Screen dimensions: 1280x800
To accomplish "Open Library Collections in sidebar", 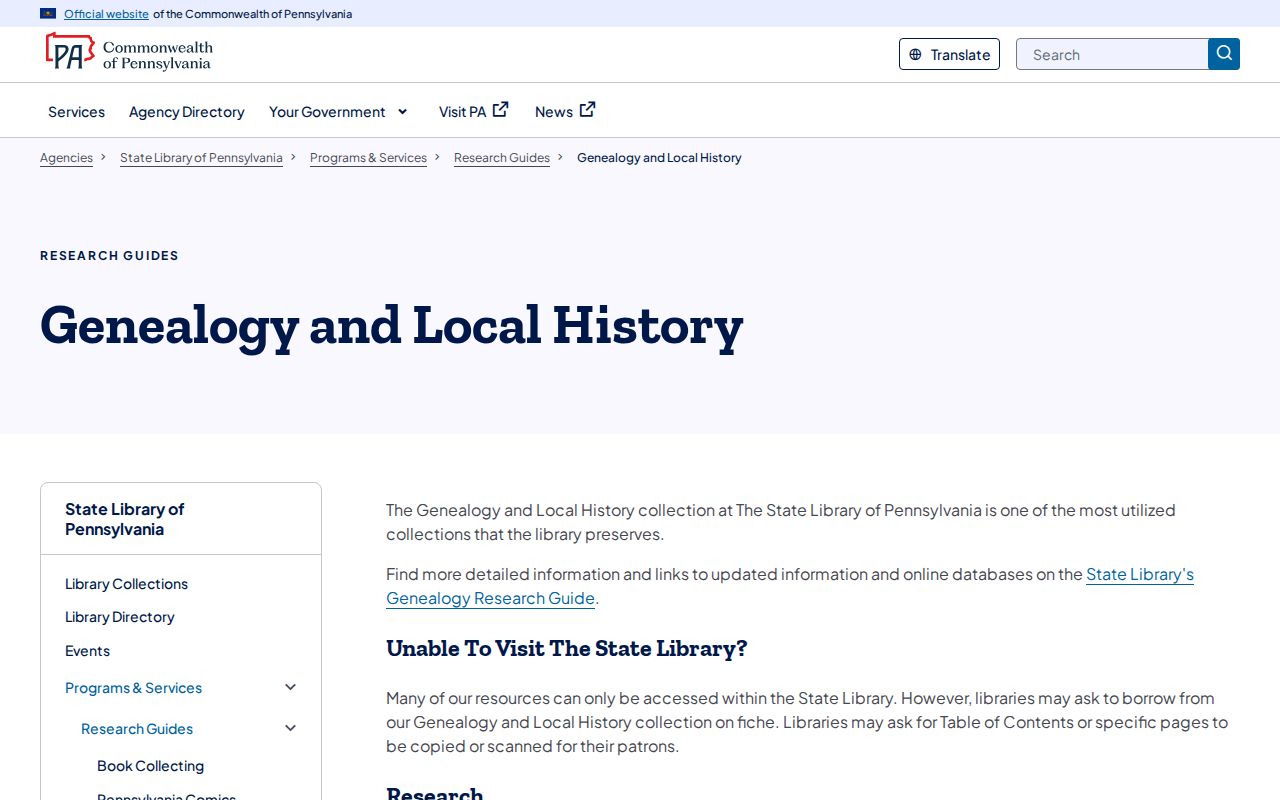I will point(126,584).
